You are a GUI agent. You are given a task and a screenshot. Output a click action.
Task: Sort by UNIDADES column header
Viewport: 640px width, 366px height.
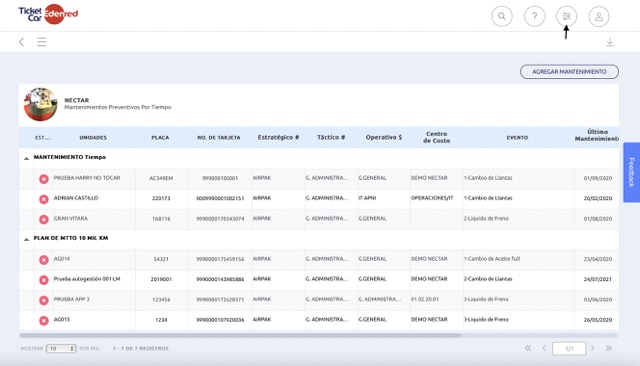[93, 138]
